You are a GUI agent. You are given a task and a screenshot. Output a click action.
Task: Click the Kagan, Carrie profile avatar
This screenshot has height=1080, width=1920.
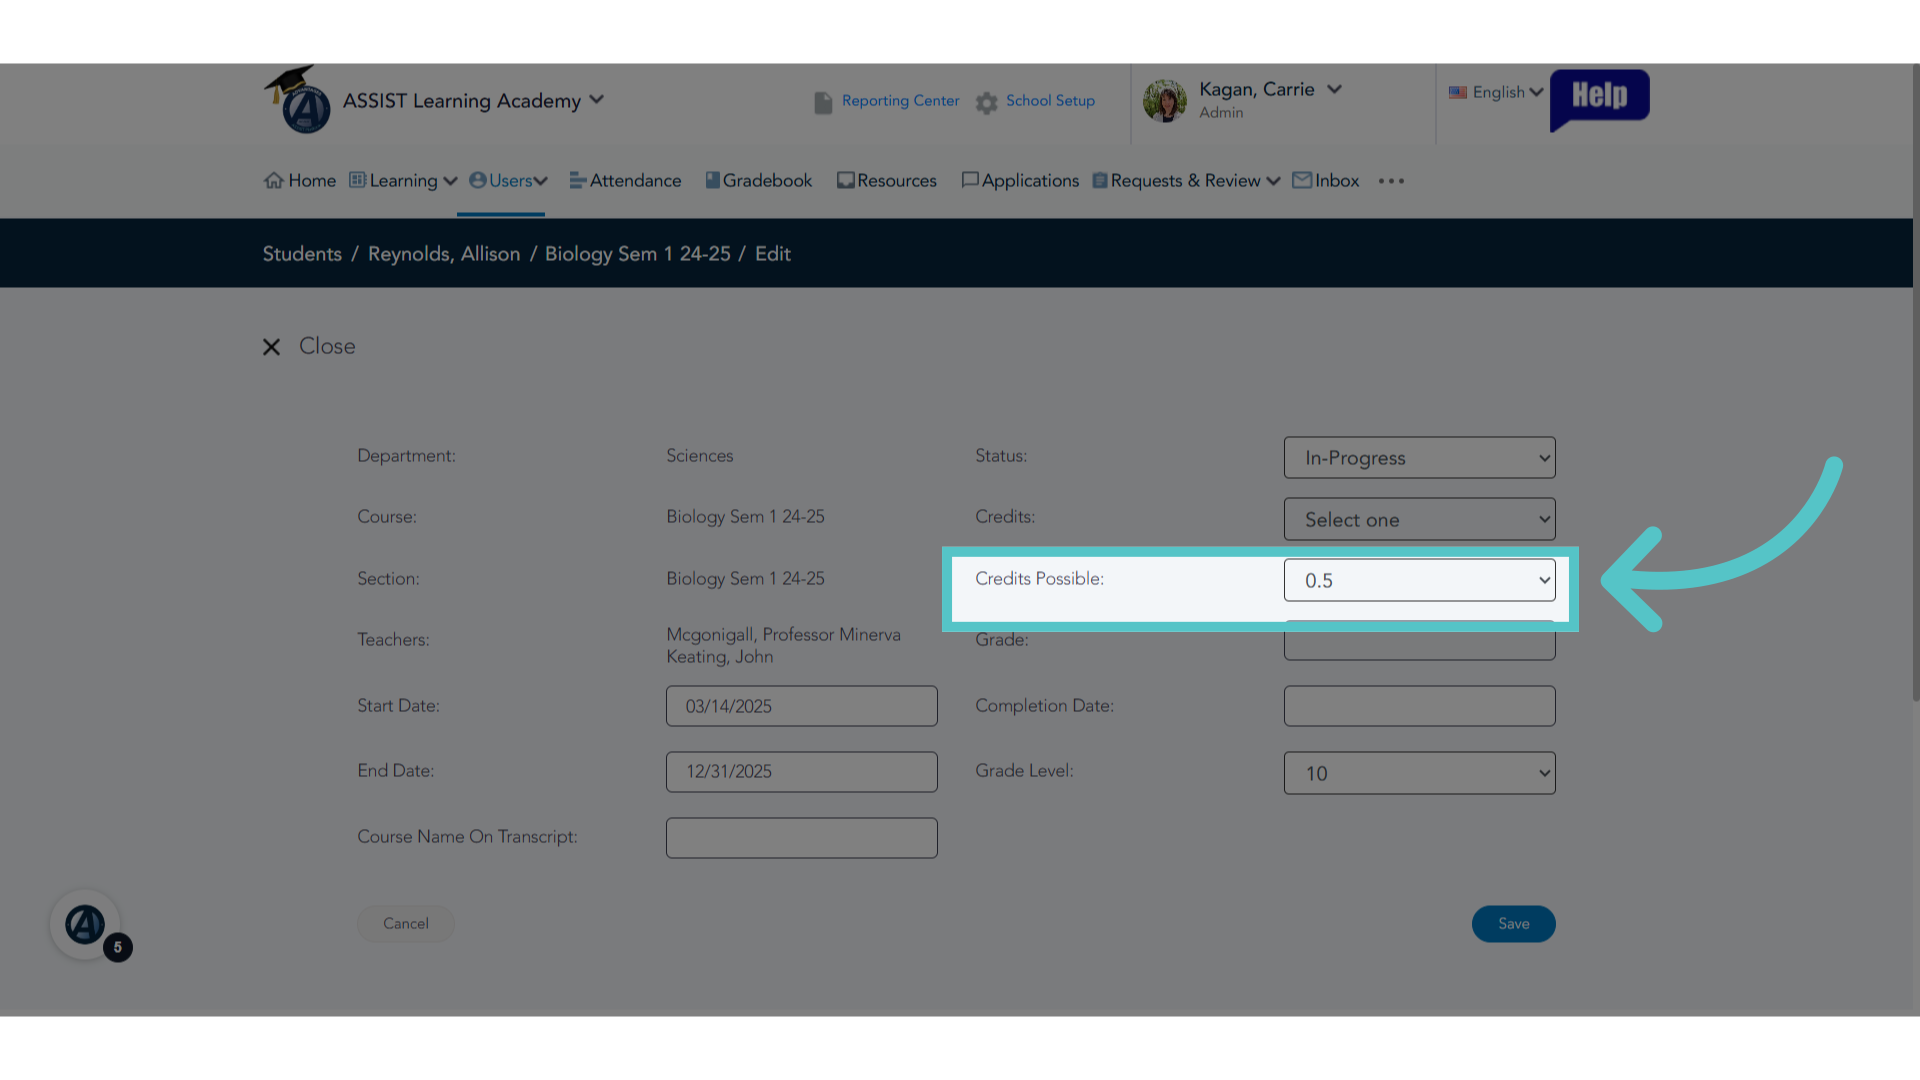coord(1164,101)
